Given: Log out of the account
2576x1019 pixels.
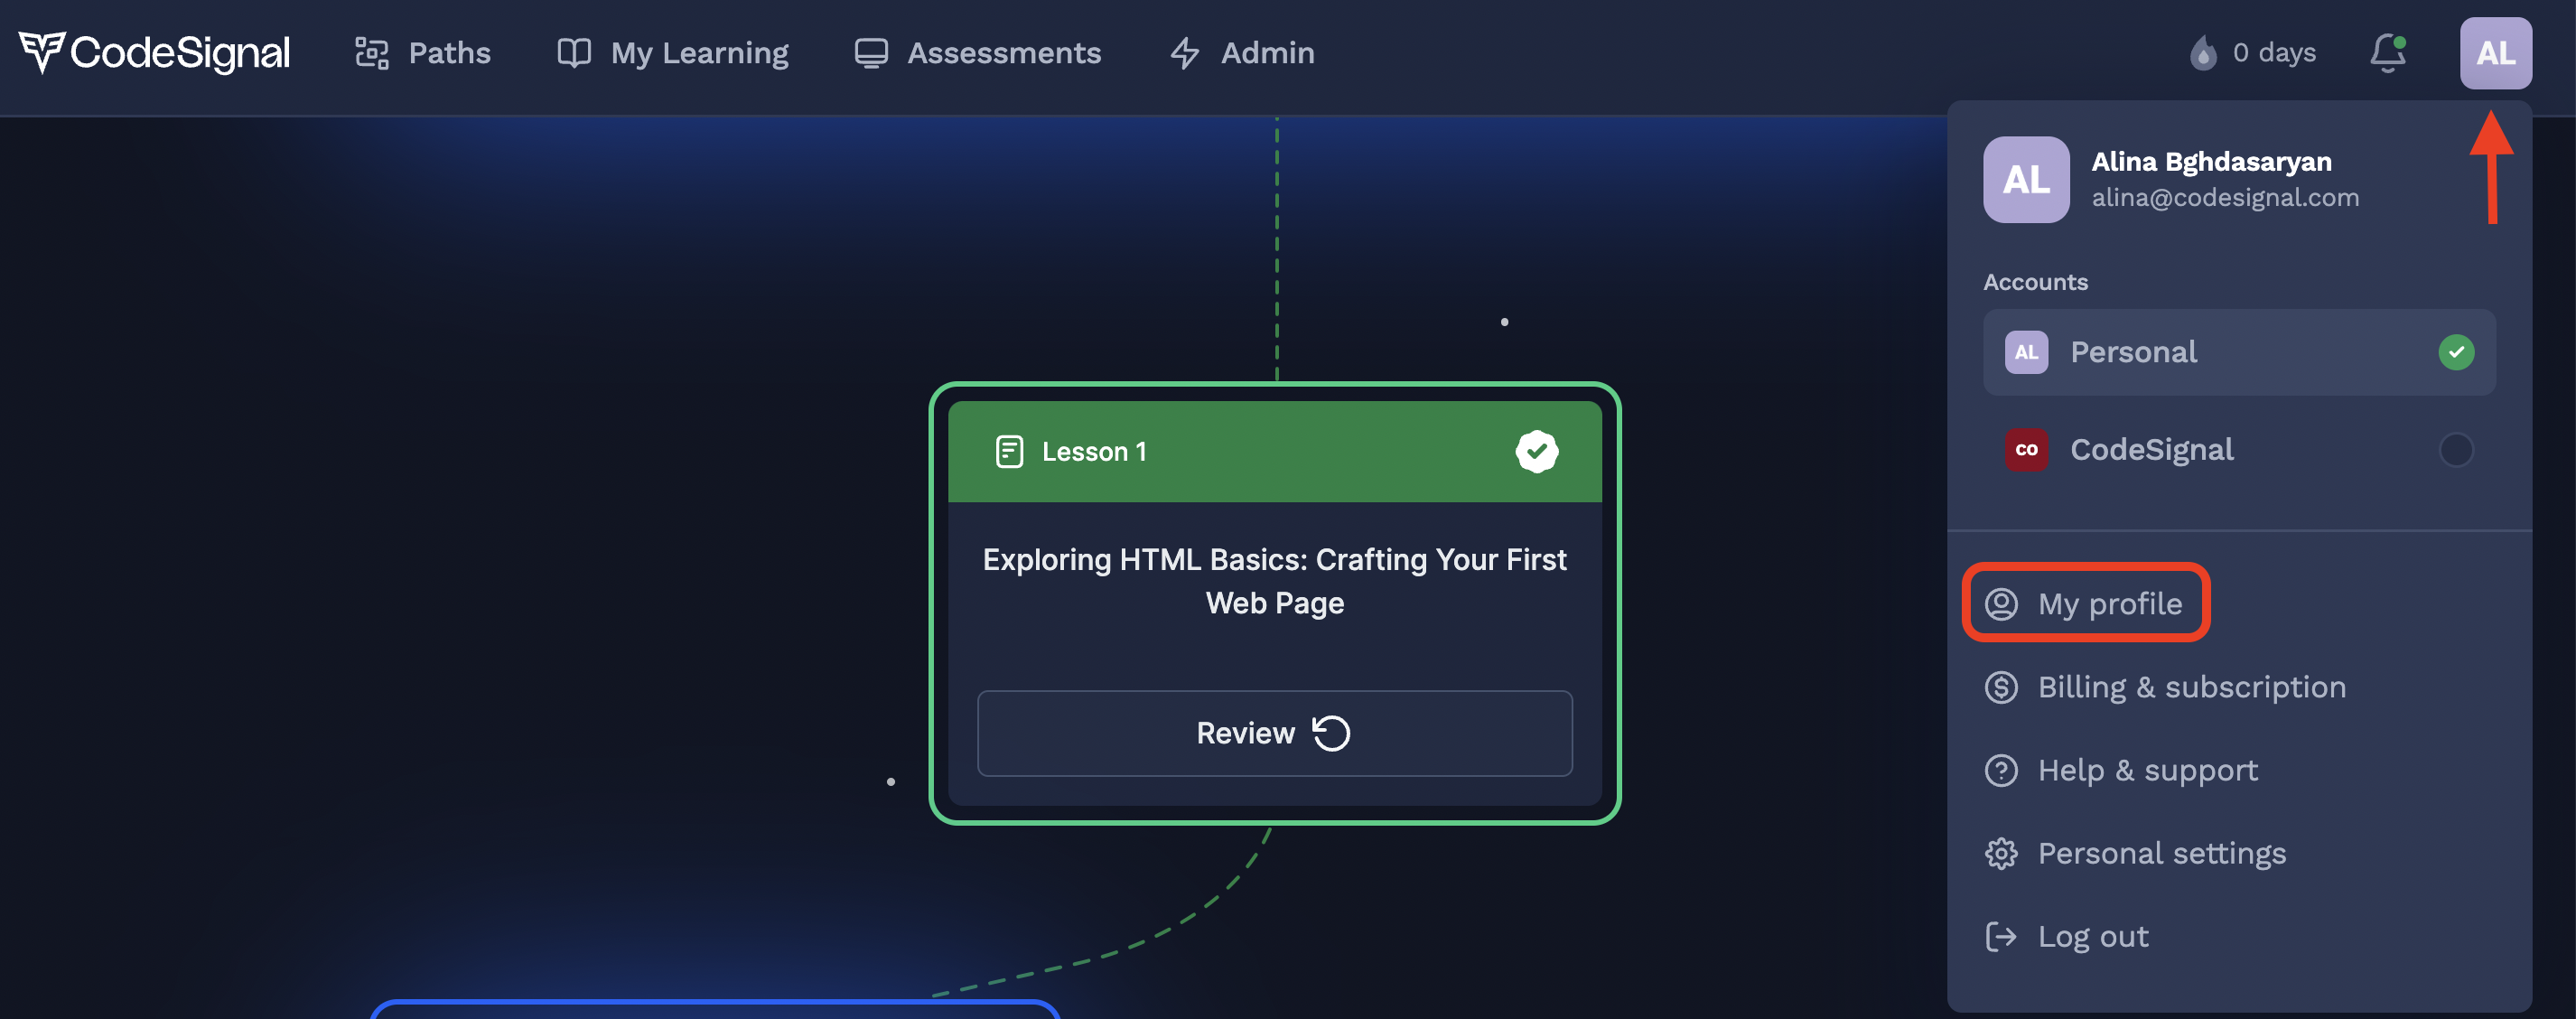Looking at the screenshot, I should coord(2066,936).
